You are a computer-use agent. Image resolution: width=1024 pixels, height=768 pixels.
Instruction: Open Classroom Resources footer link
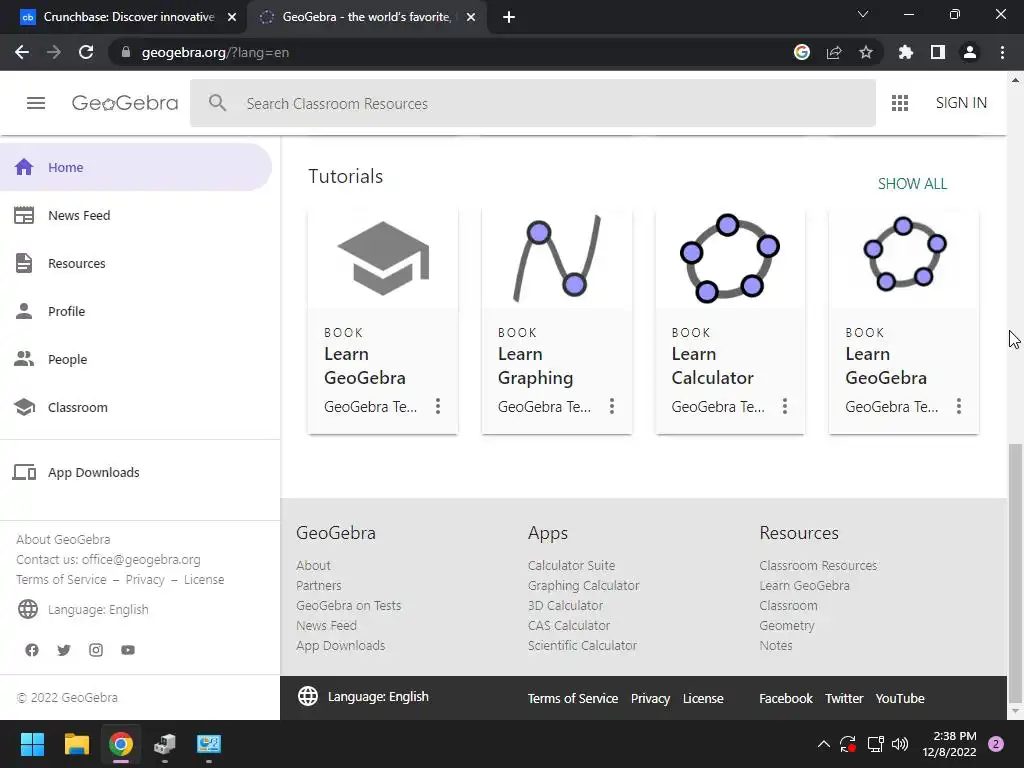point(818,565)
